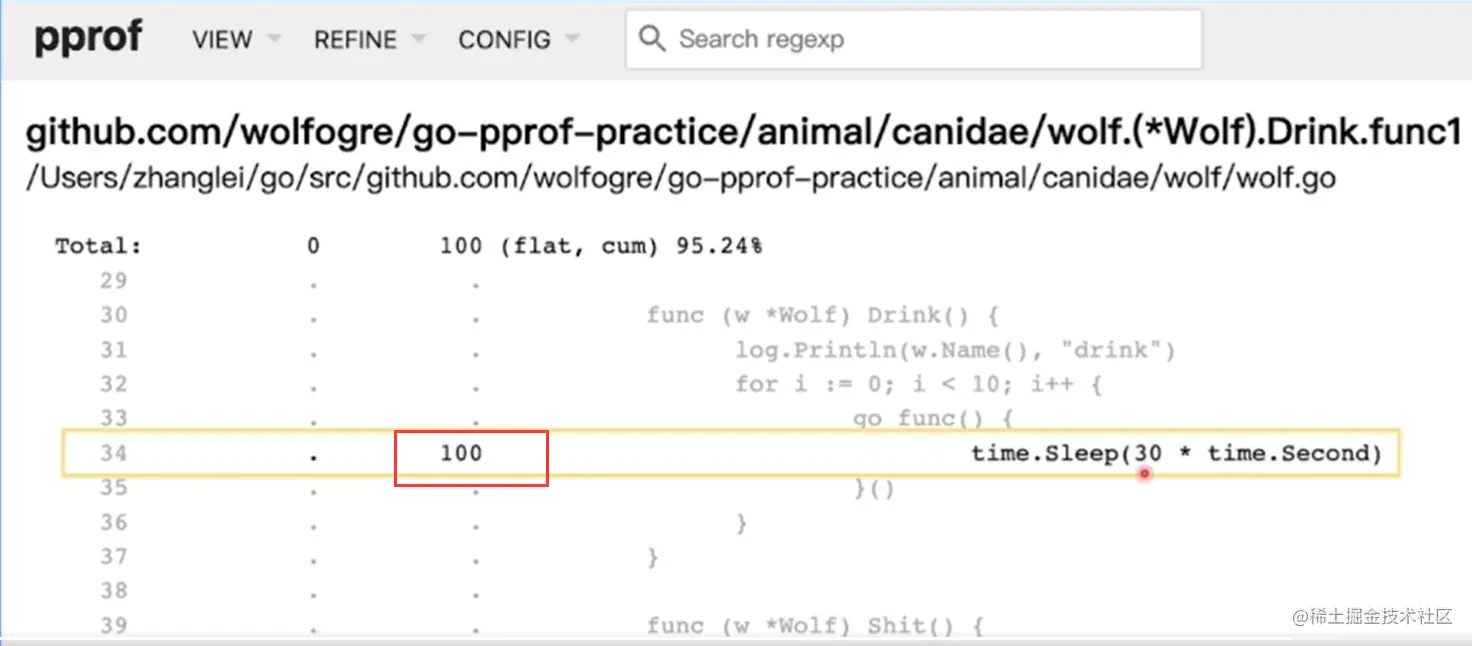Expand VIEW dropdown arrow
This screenshot has height=646, width=1472.
(273, 39)
